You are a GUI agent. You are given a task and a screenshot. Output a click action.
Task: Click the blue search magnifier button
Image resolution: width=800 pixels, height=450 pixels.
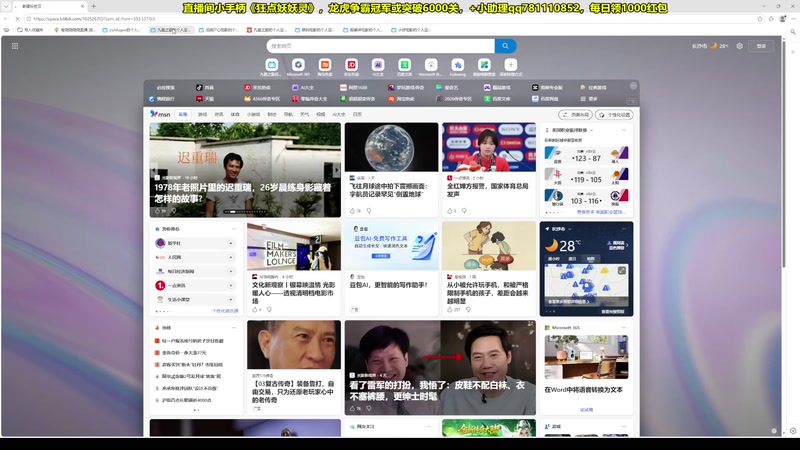506,46
